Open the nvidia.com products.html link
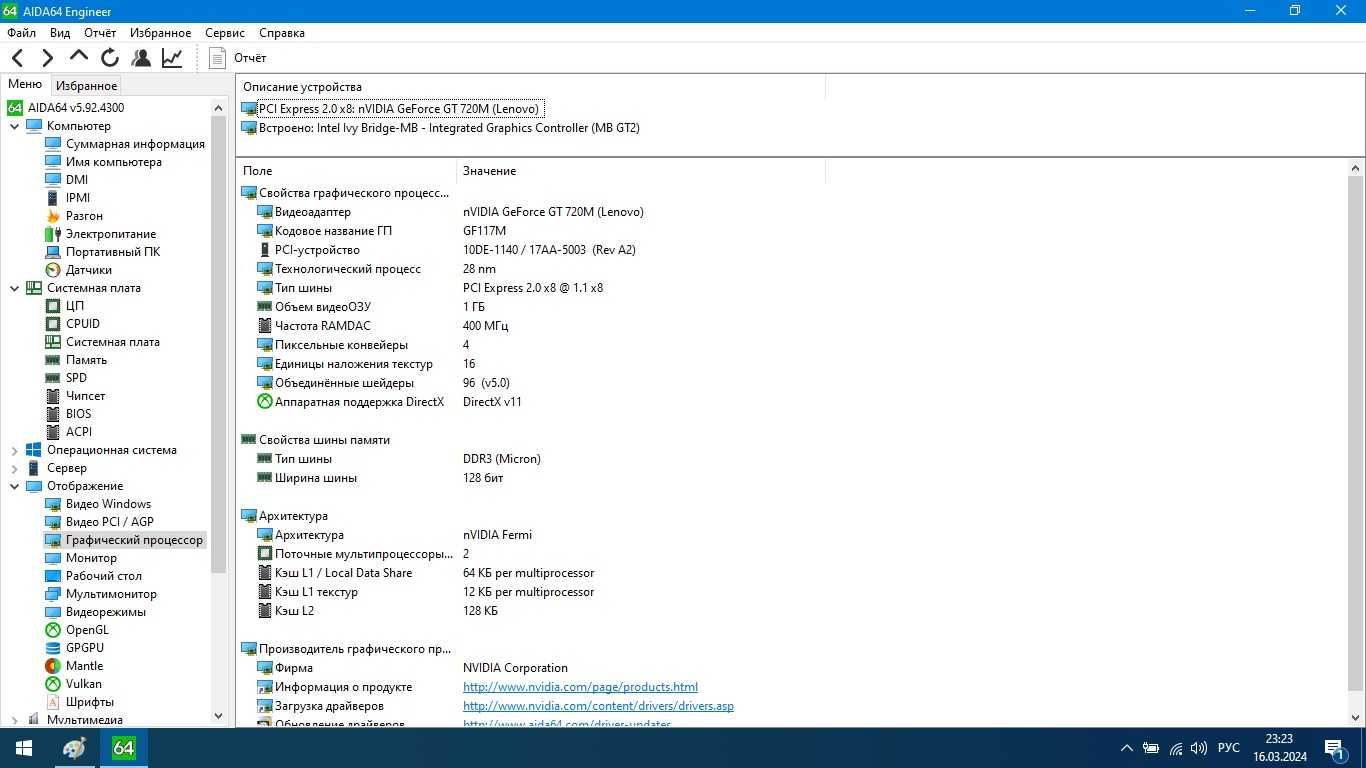The image size is (1366, 768). pyautogui.click(x=580, y=687)
